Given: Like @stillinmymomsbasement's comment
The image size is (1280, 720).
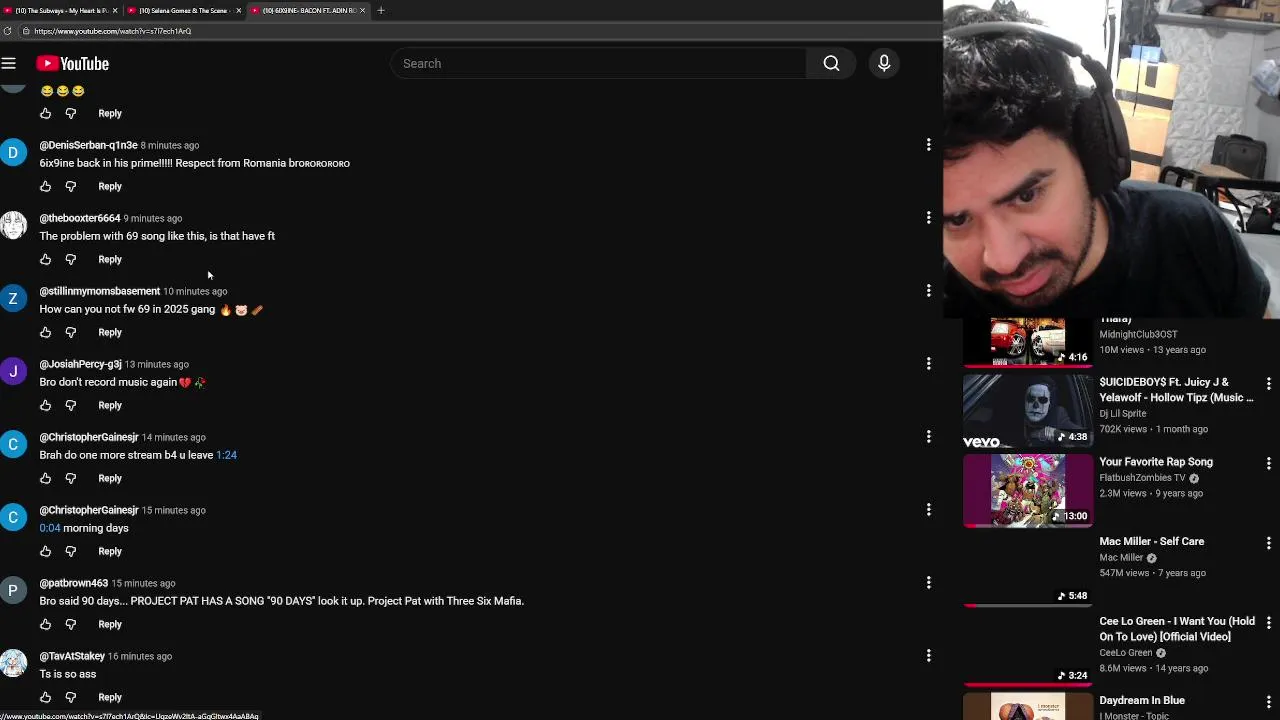Looking at the screenshot, I should pos(45,332).
